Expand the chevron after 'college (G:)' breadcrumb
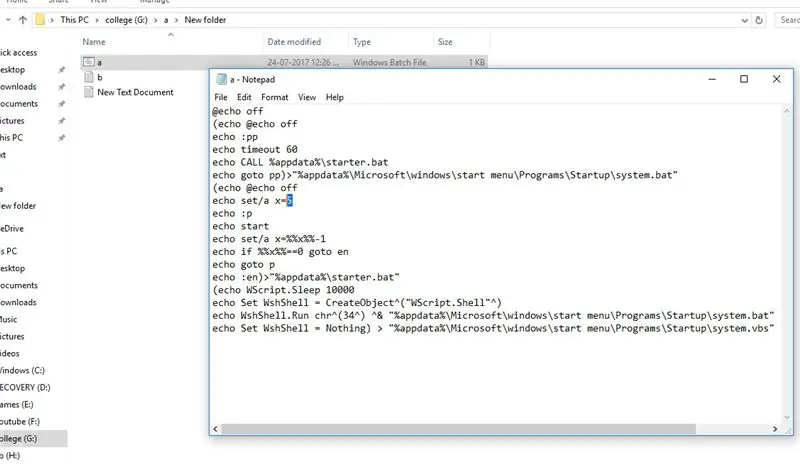 (156, 20)
